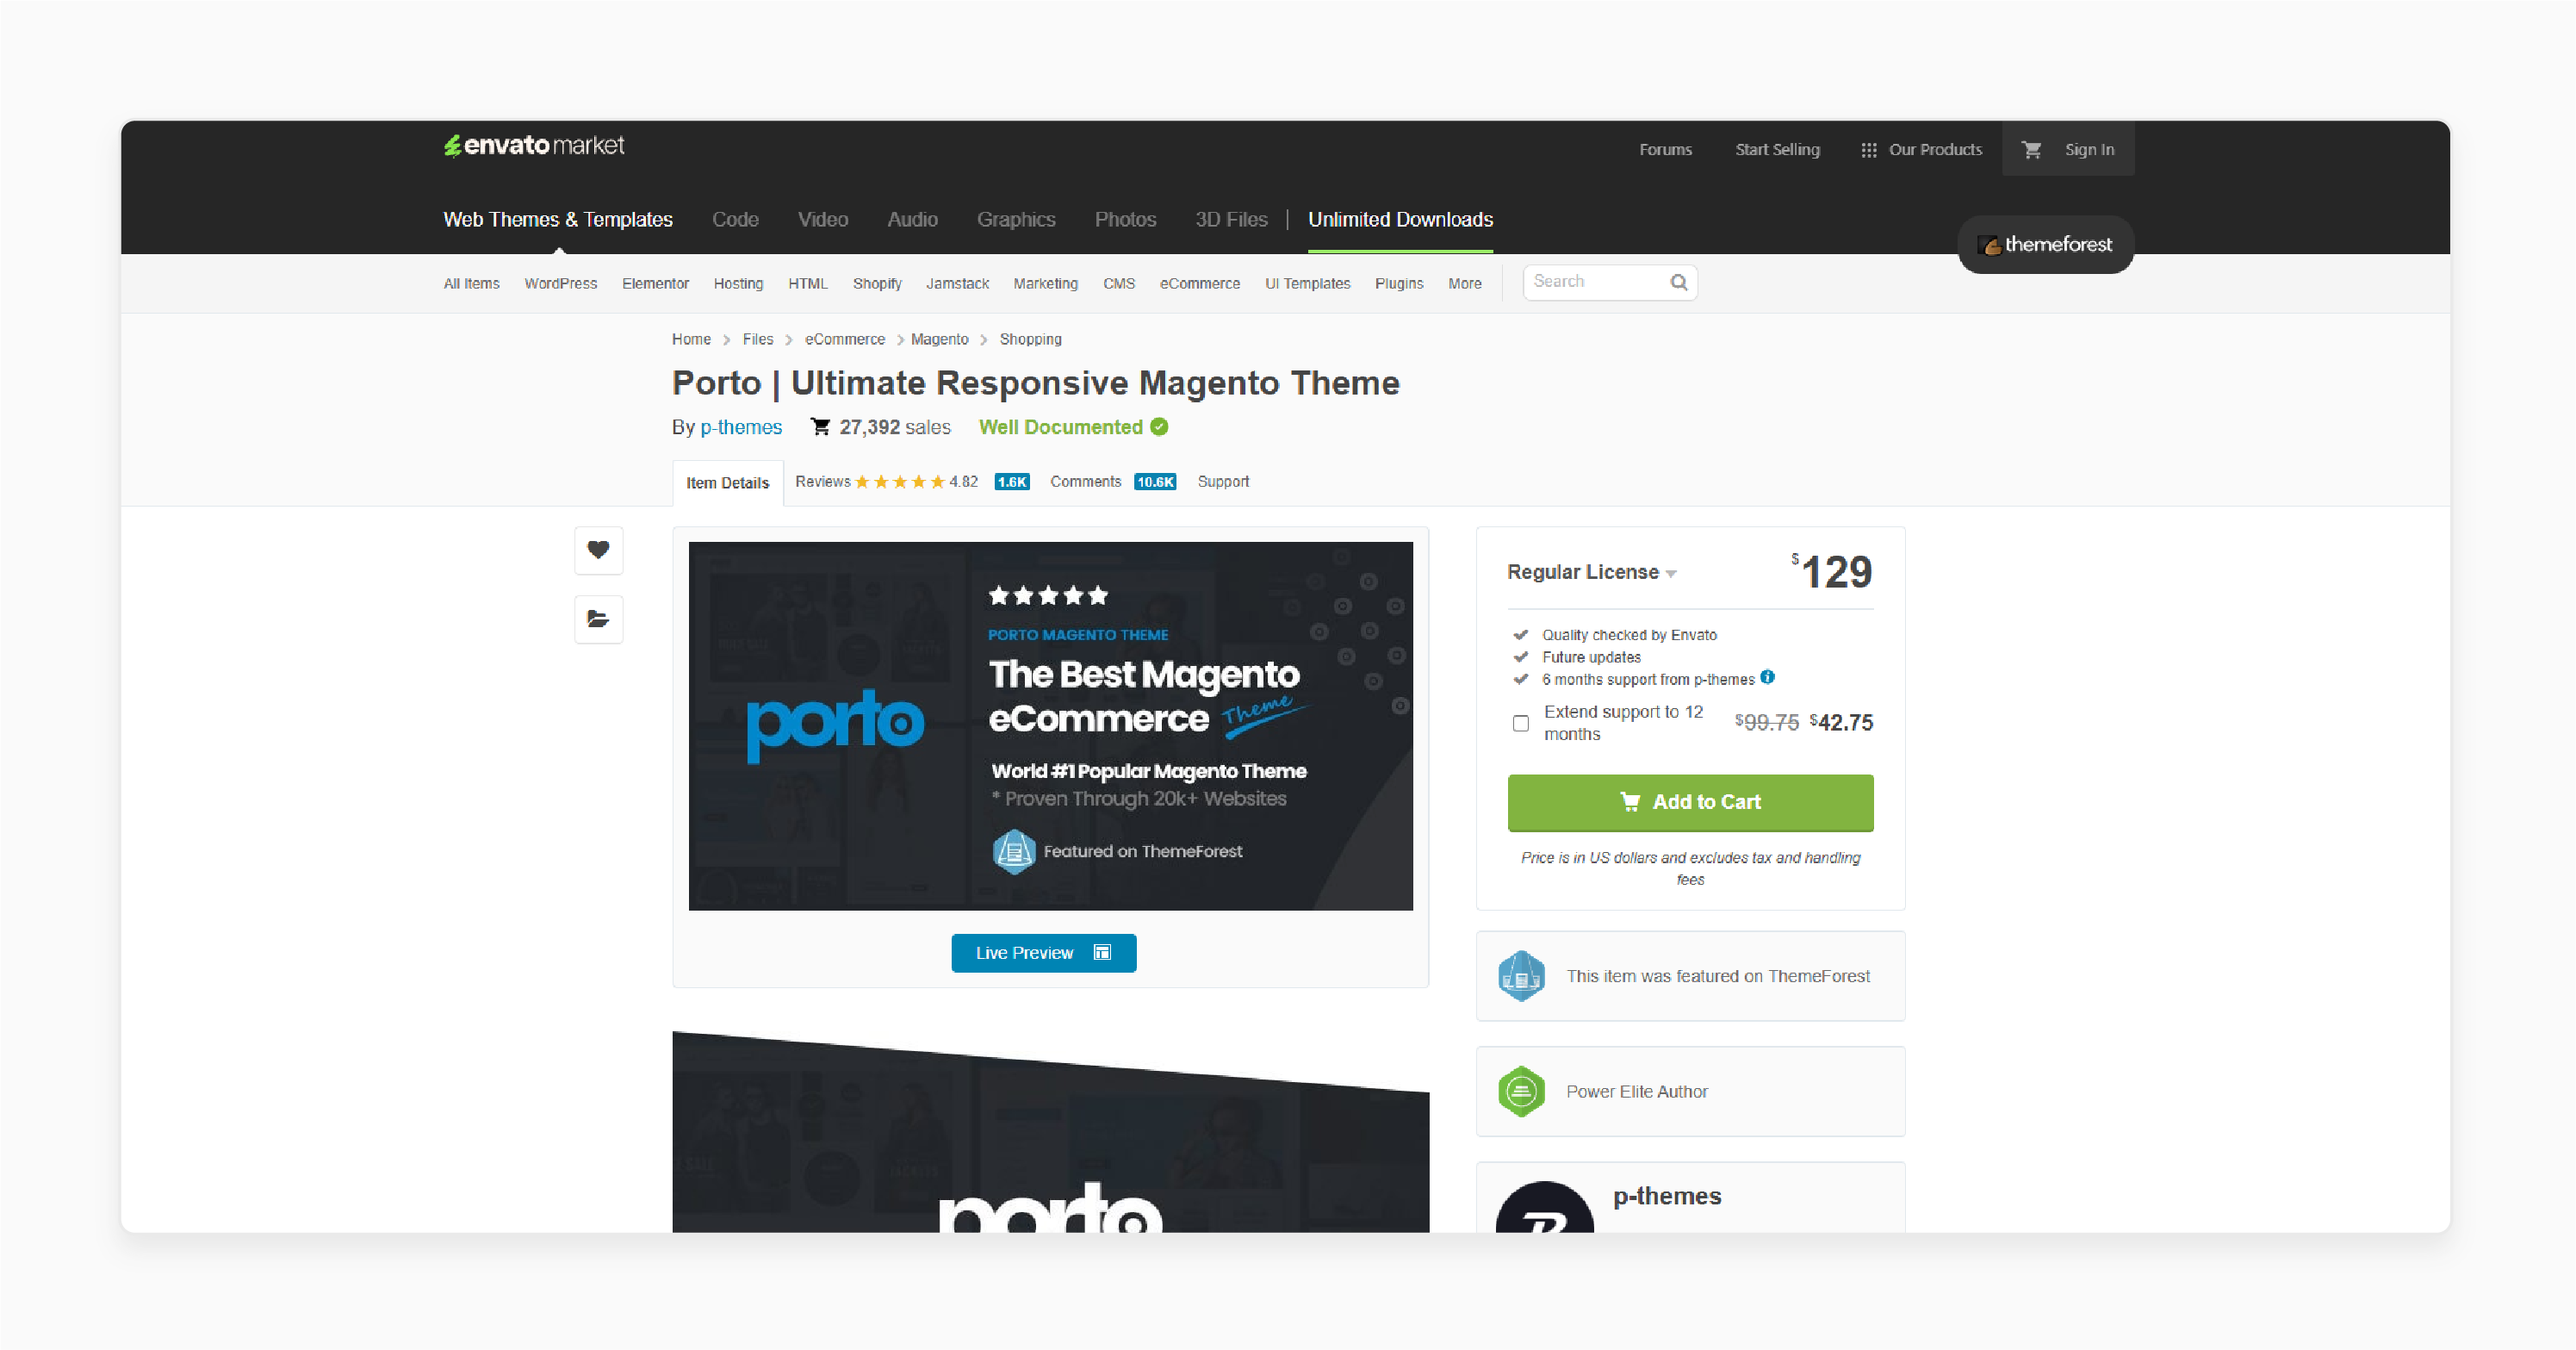This screenshot has height=1350, width=2576.
Task: Open the Support tab
Action: pyautogui.click(x=1223, y=482)
